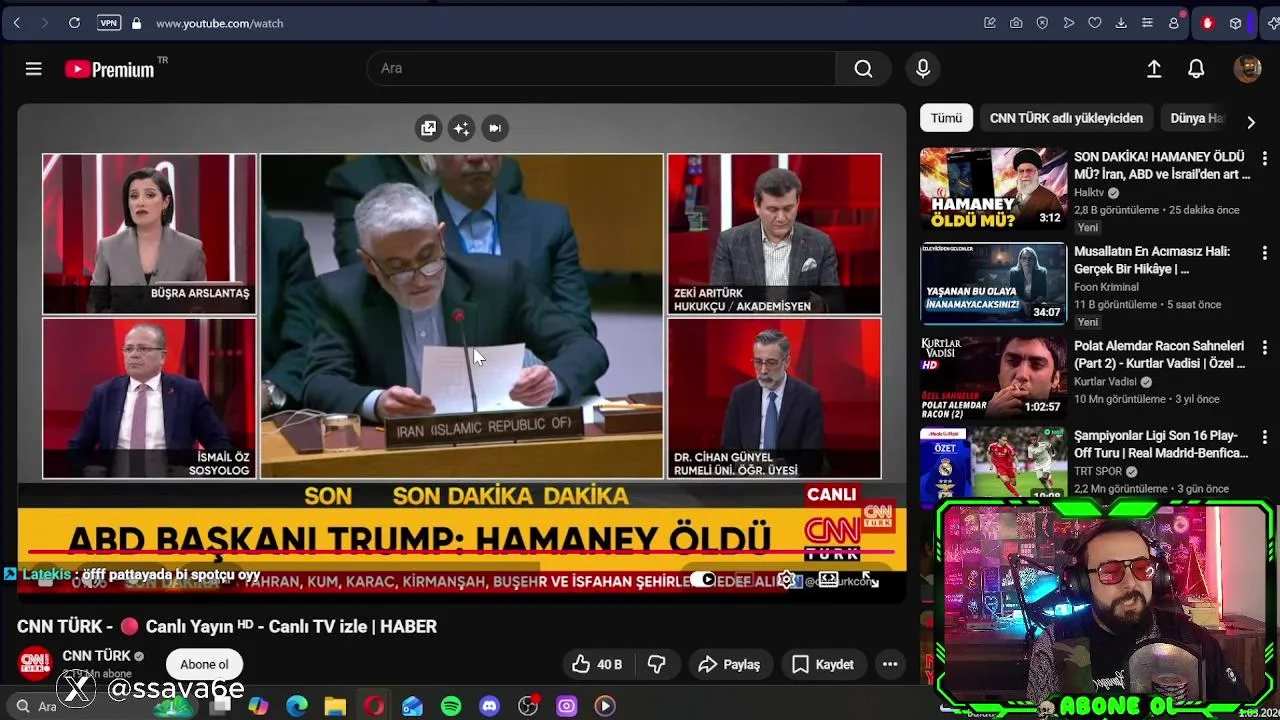Open the upload create icon
Image resolution: width=1280 pixels, height=720 pixels.
1154,68
